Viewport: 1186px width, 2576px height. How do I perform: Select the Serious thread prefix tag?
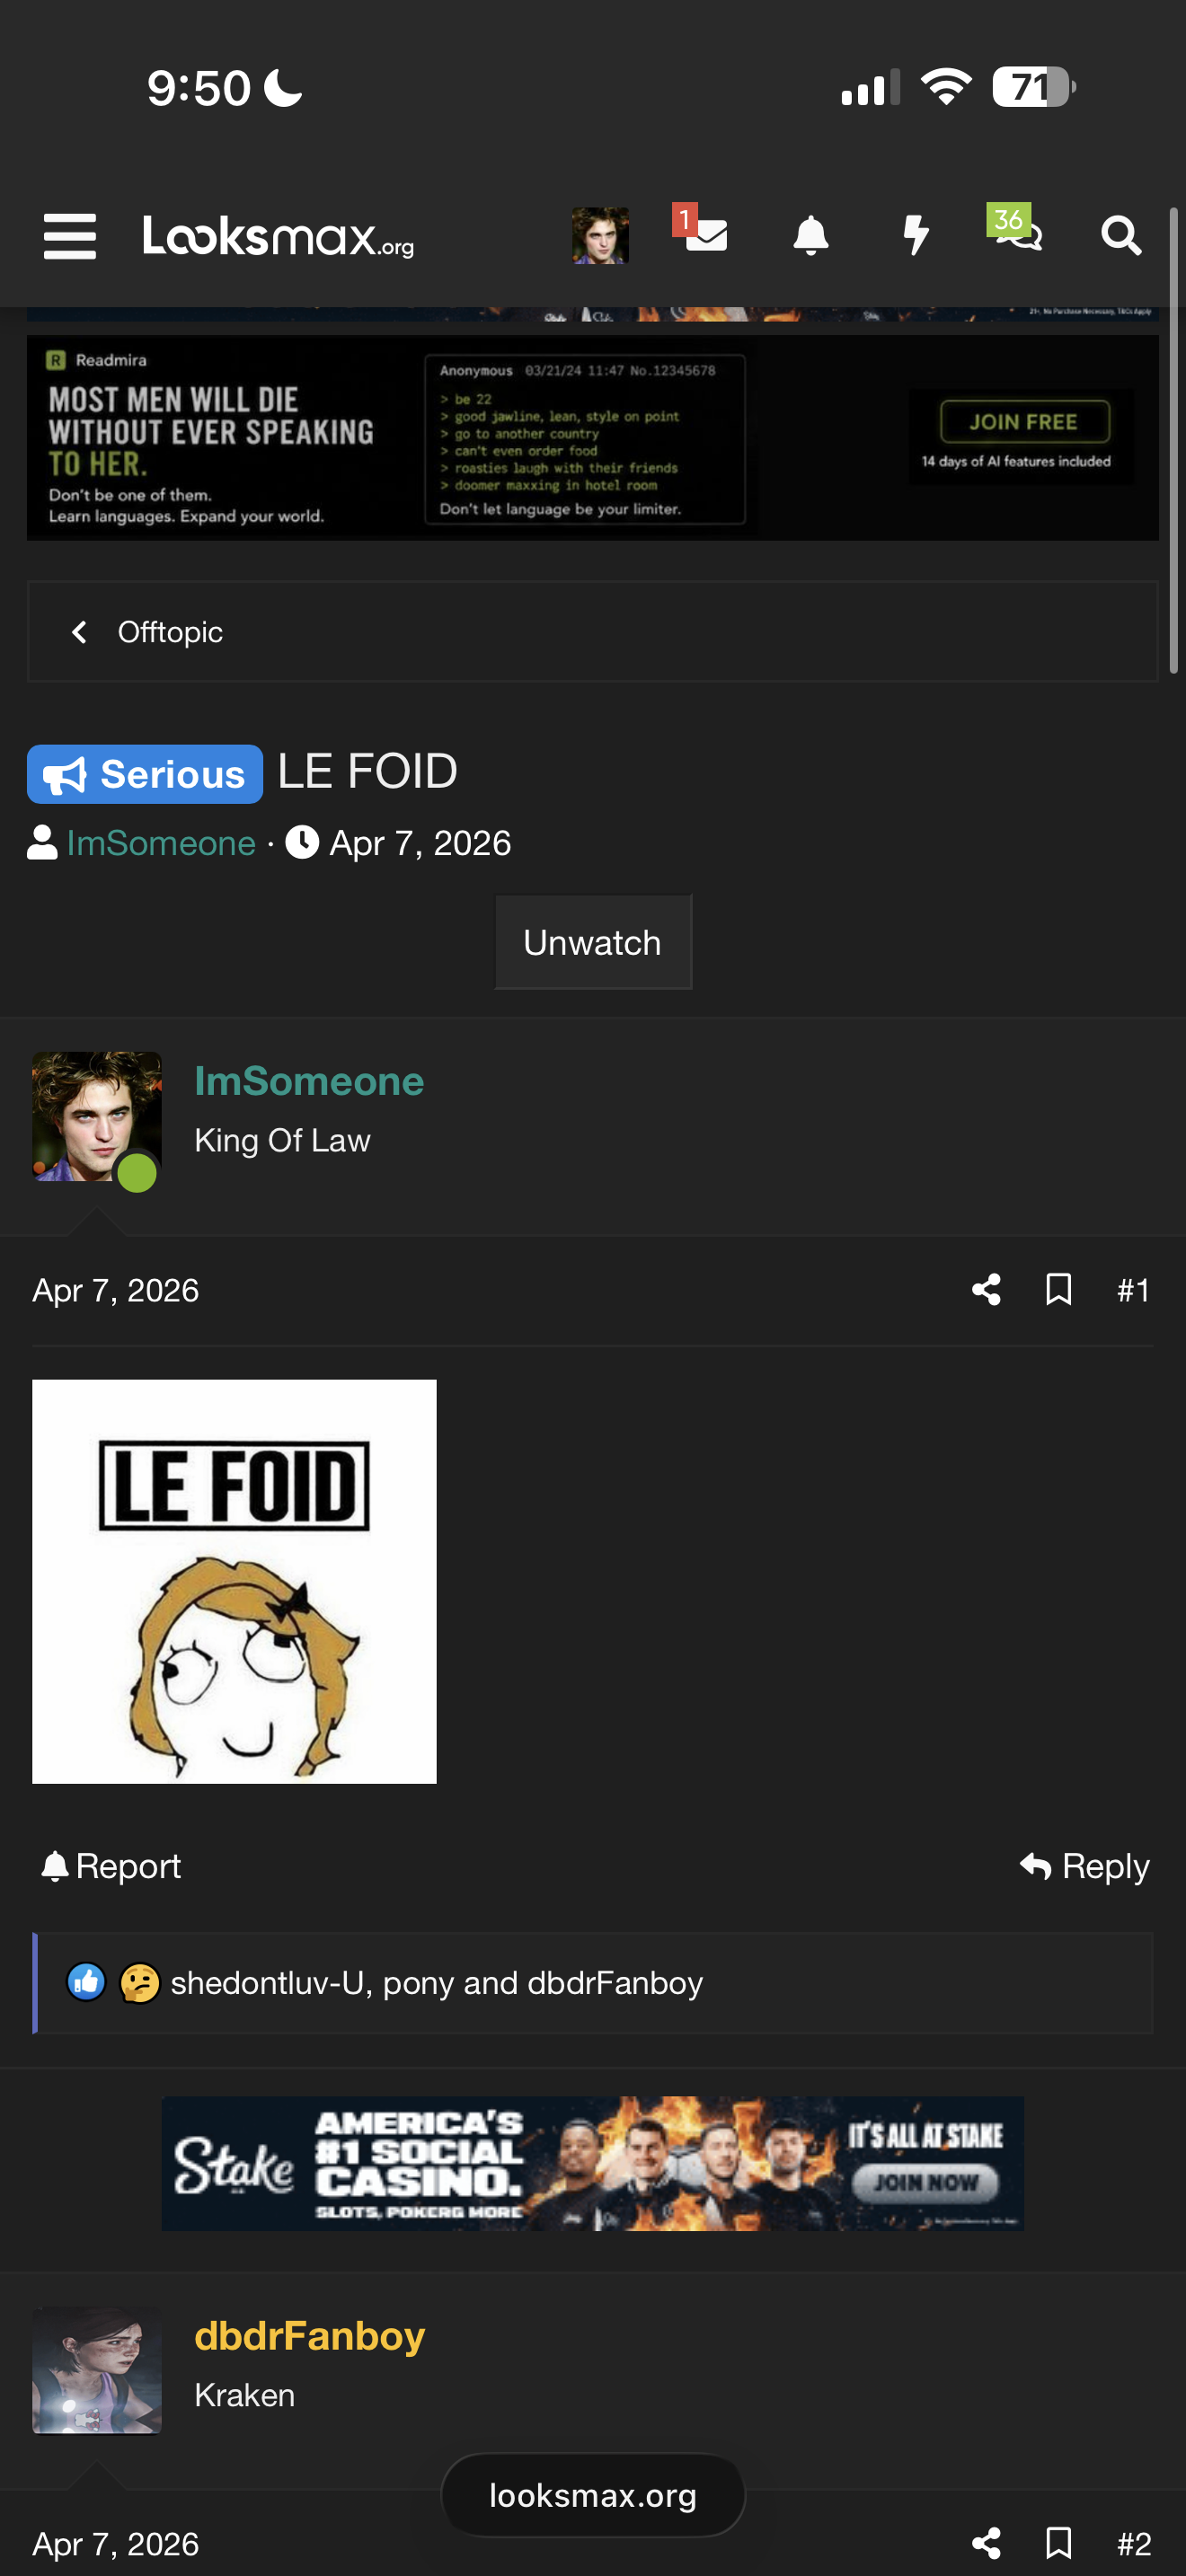point(145,774)
